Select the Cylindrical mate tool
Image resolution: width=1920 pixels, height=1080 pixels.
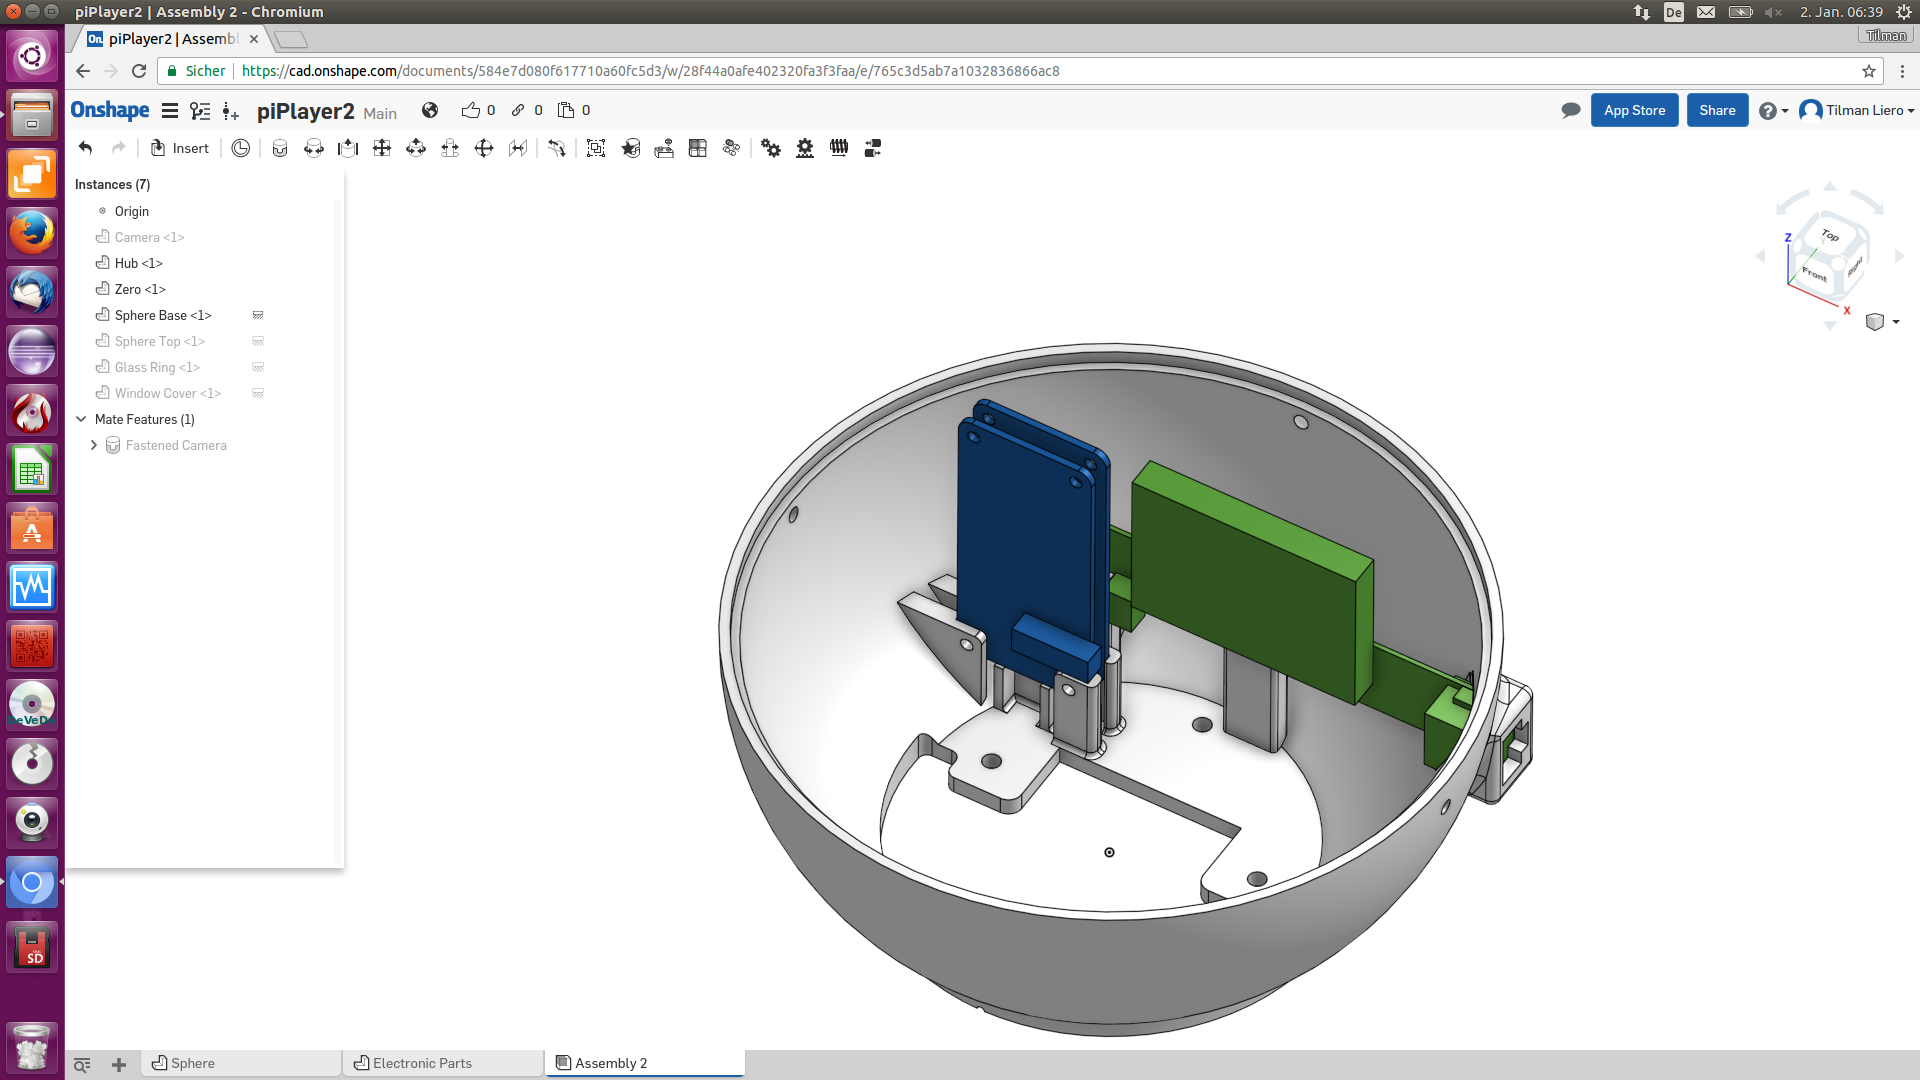tap(416, 148)
